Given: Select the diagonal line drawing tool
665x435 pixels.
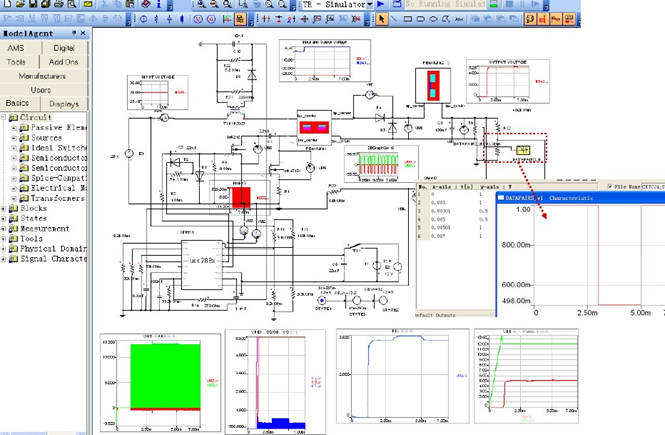Looking at the screenshot, I should [394, 19].
